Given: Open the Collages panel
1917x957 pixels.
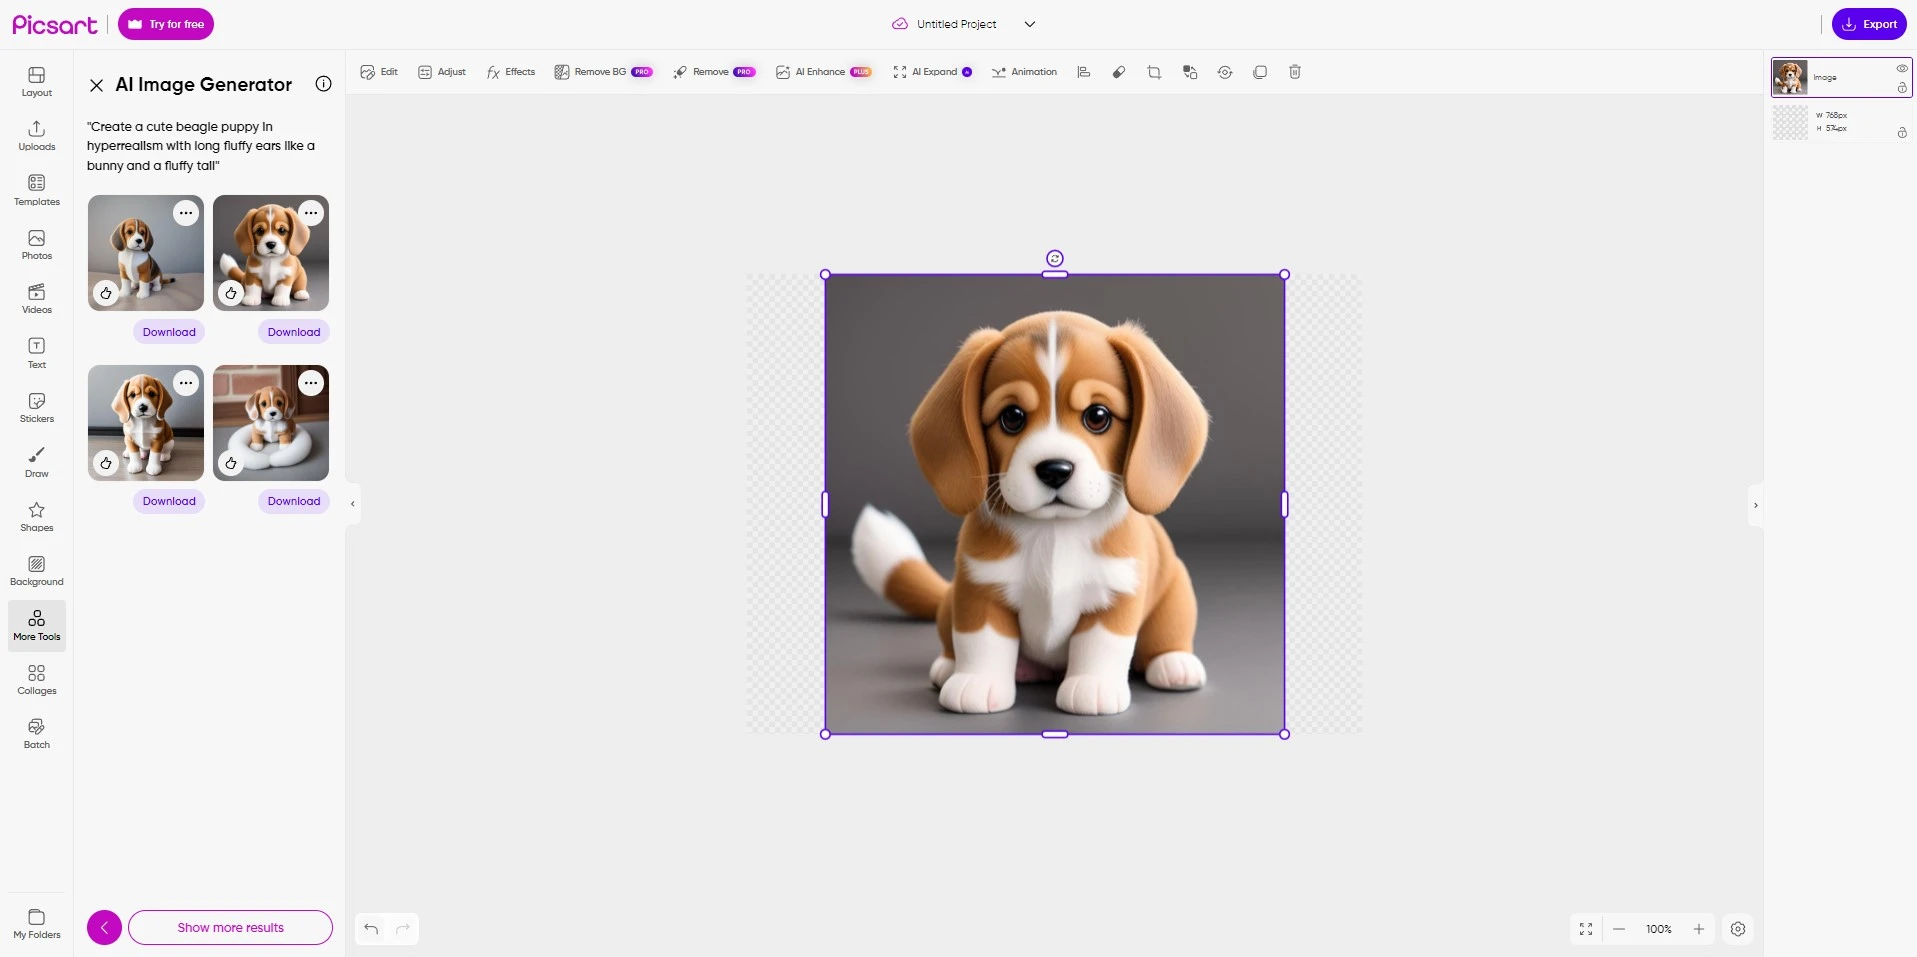Looking at the screenshot, I should click(37, 680).
